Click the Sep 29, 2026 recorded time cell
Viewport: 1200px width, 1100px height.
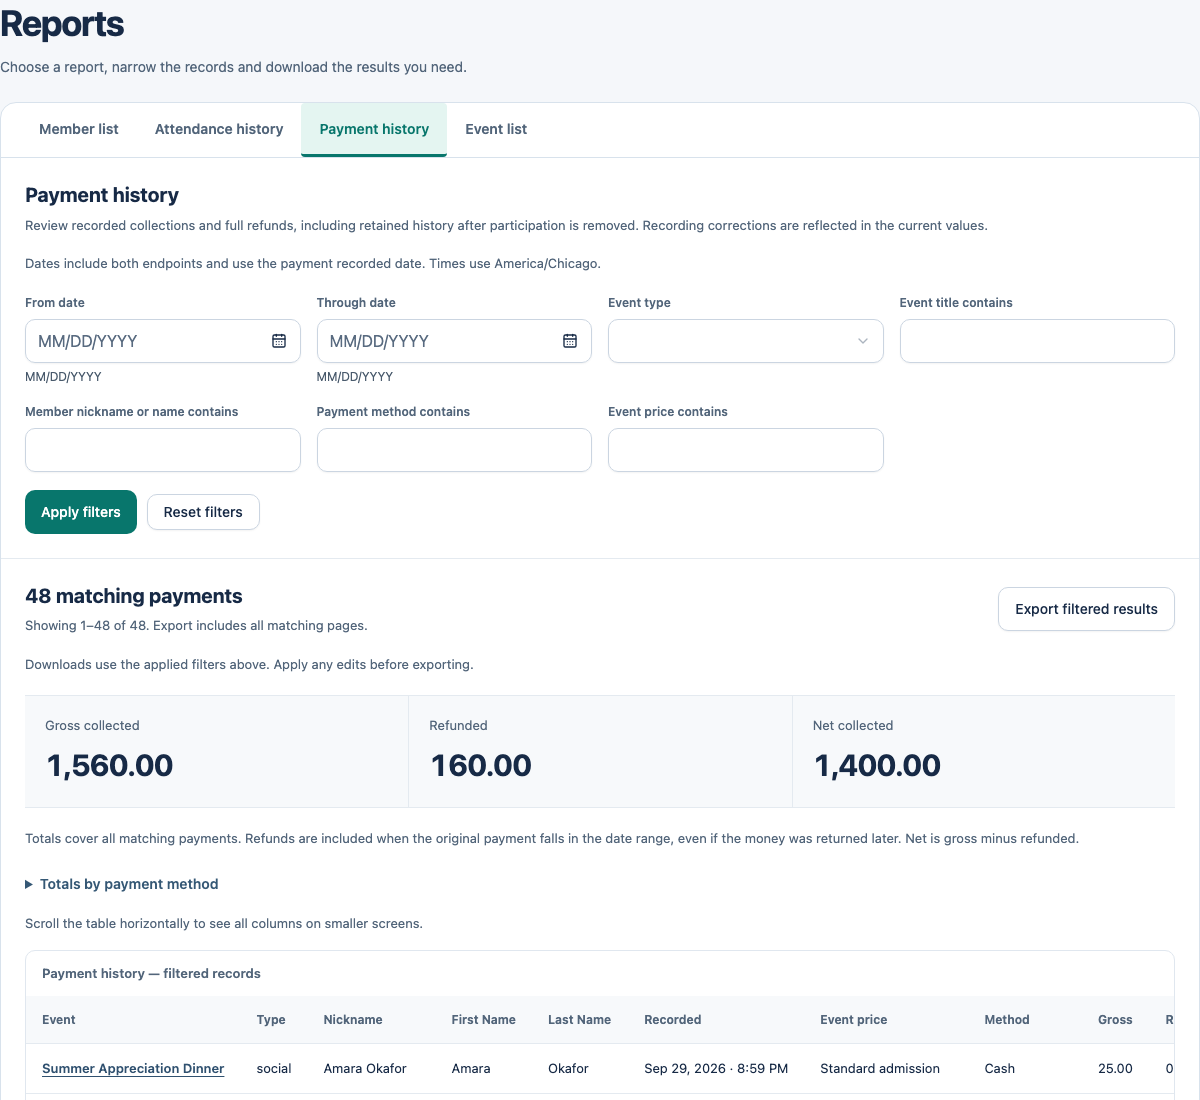(716, 1068)
